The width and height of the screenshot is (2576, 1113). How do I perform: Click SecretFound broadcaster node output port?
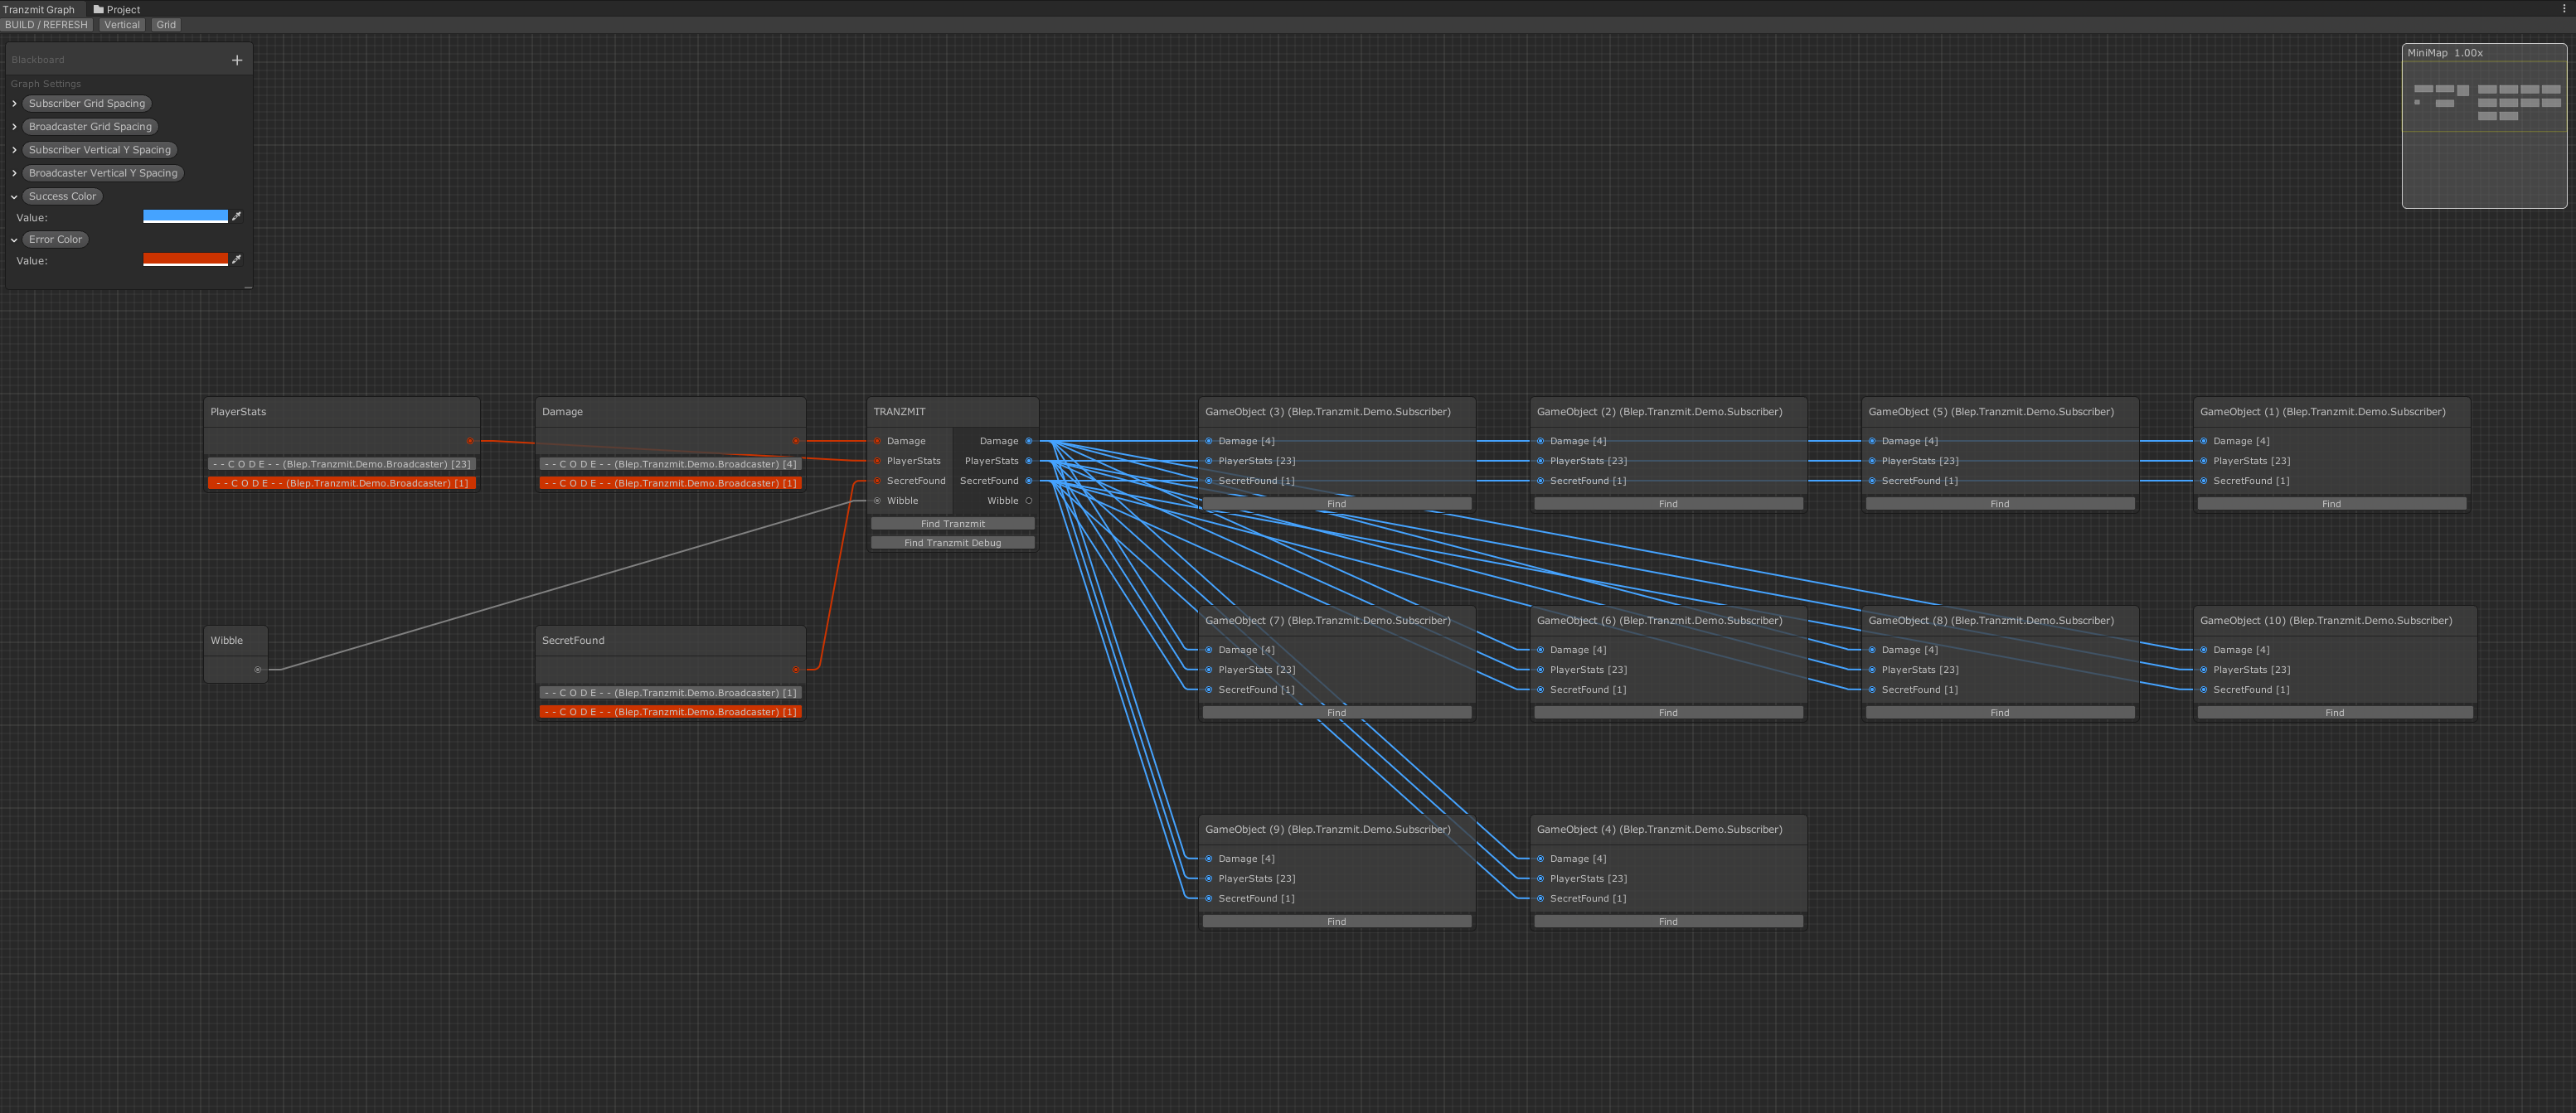click(796, 670)
